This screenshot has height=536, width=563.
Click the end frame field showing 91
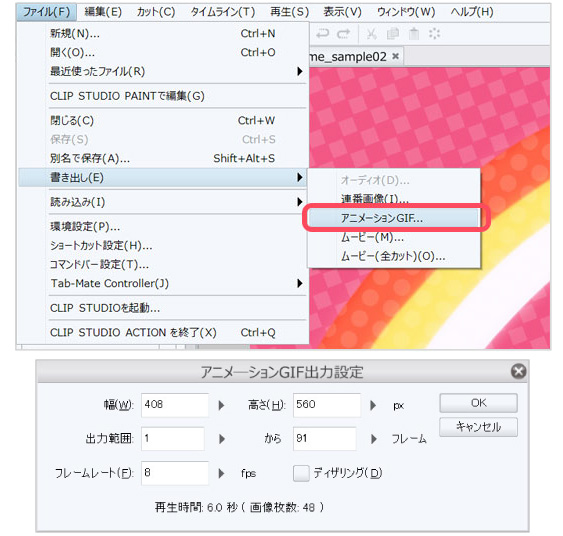[x=325, y=439]
